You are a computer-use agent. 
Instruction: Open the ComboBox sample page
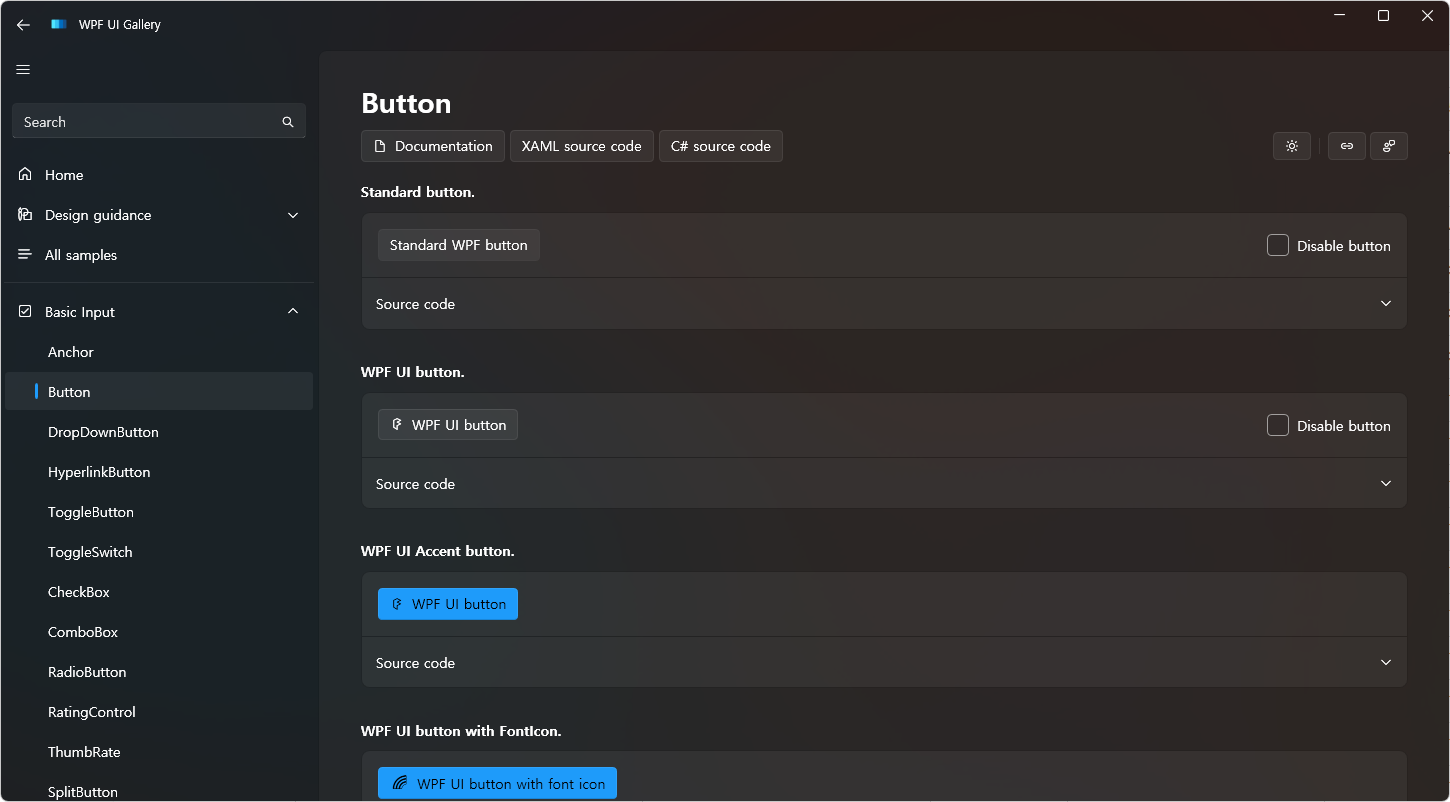tap(159, 632)
